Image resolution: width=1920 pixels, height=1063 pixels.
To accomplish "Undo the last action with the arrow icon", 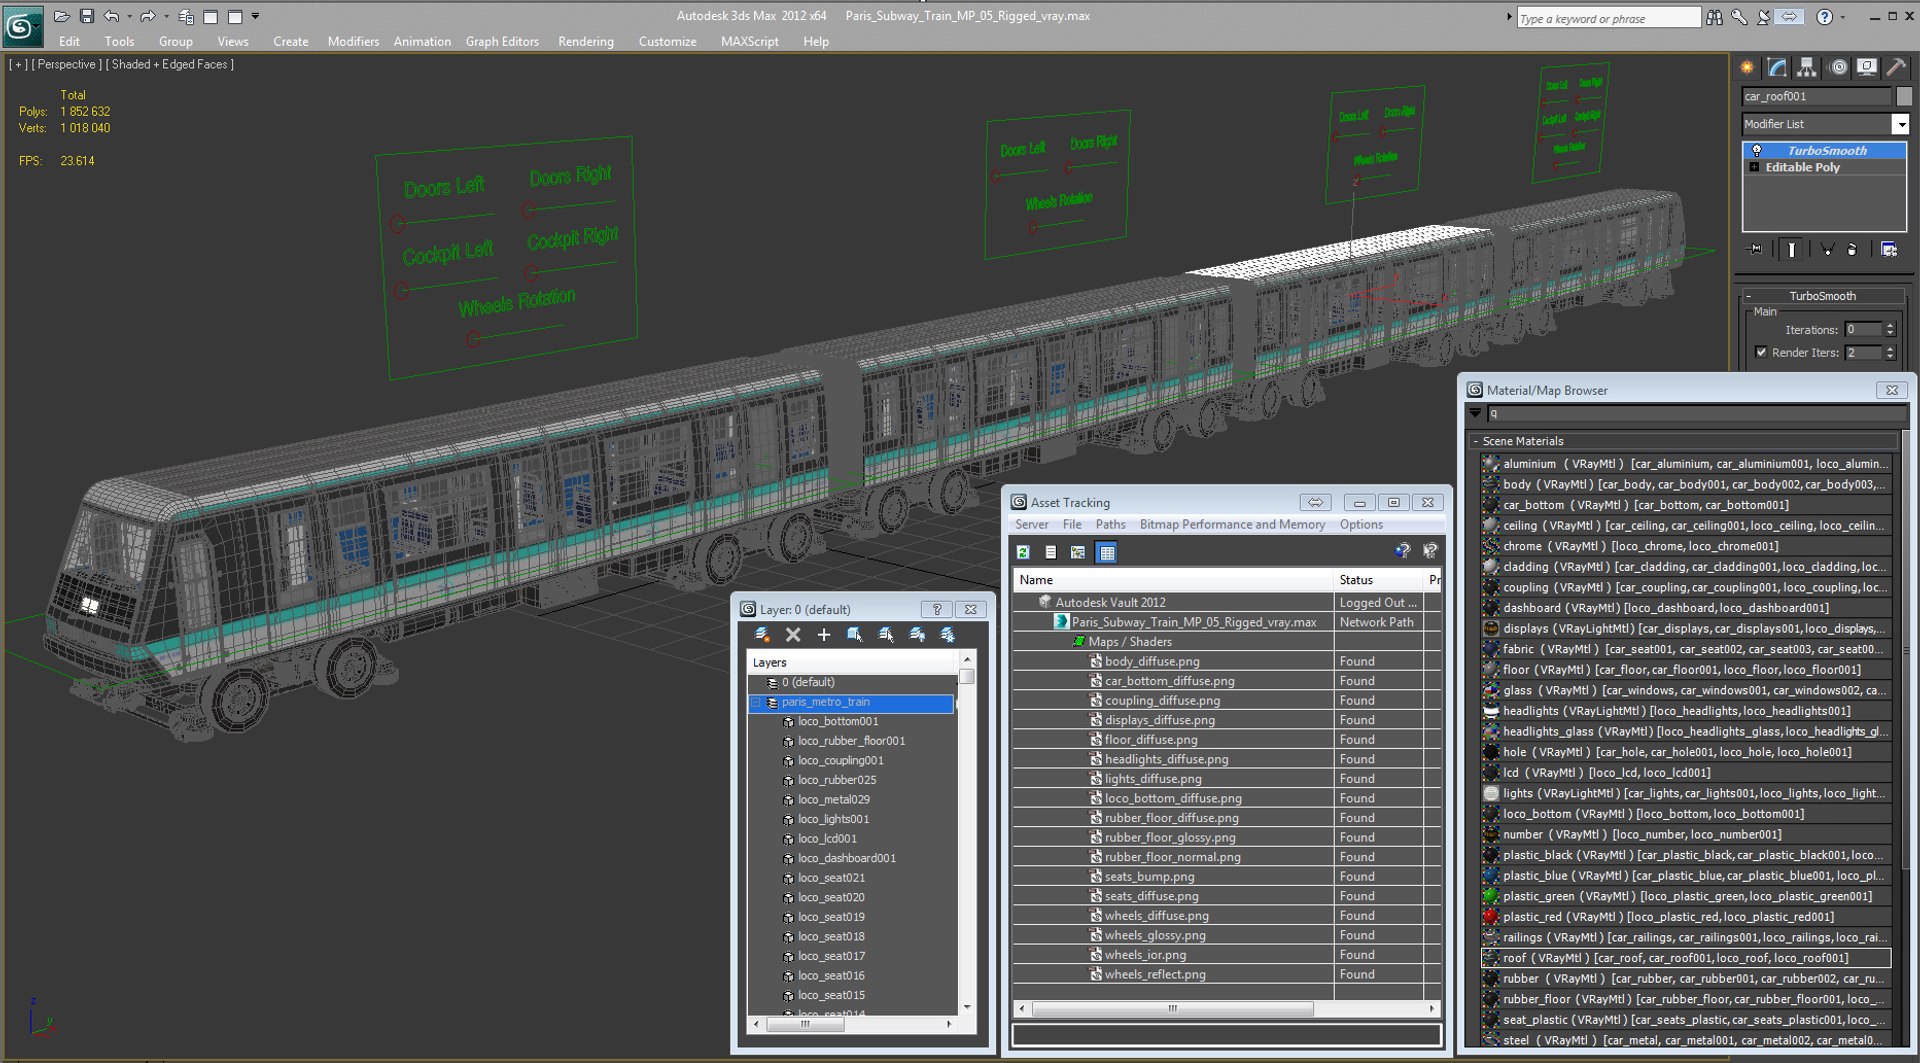I will [111, 16].
